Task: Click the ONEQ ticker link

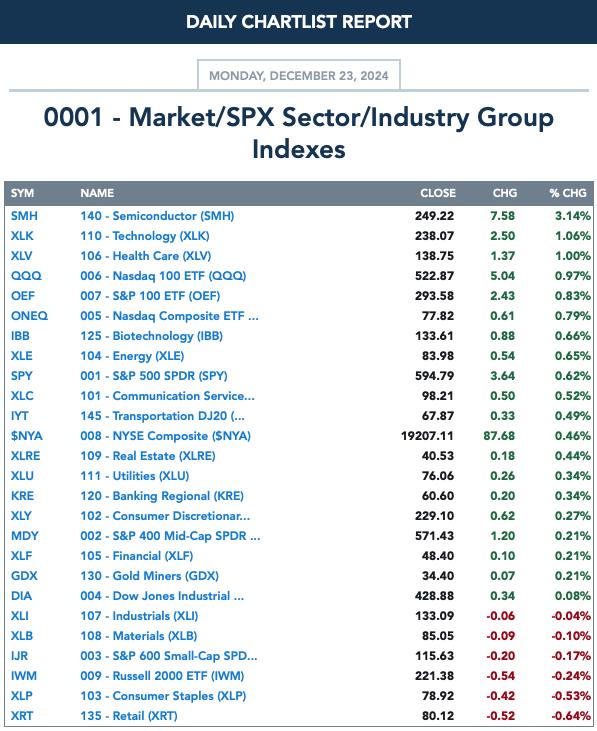Action: (x=29, y=316)
